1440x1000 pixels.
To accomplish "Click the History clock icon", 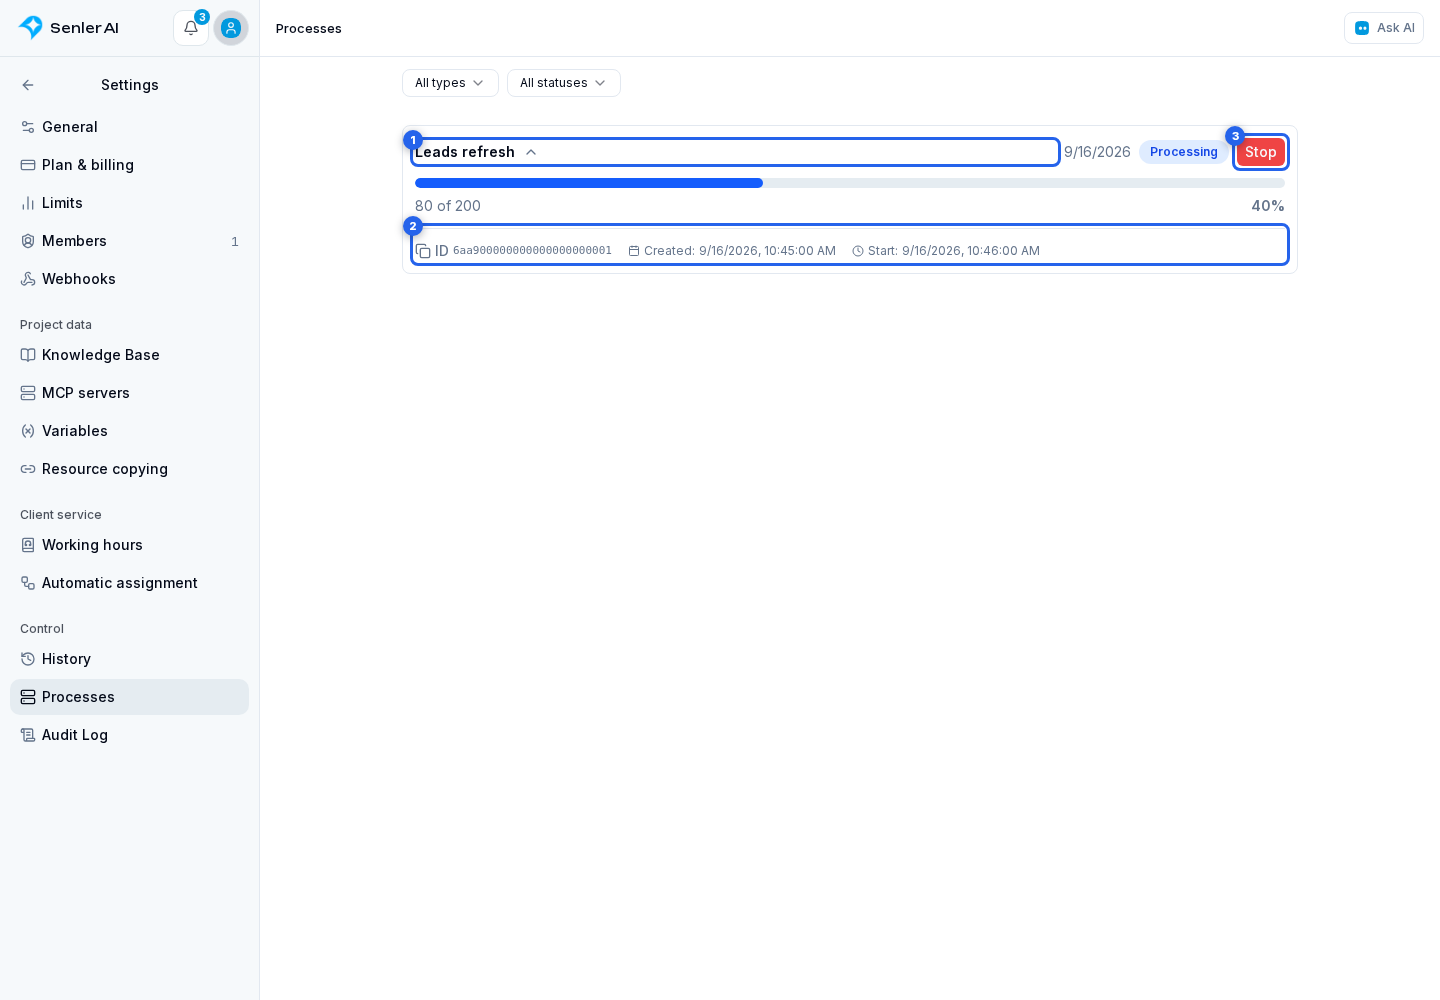I will [28, 659].
